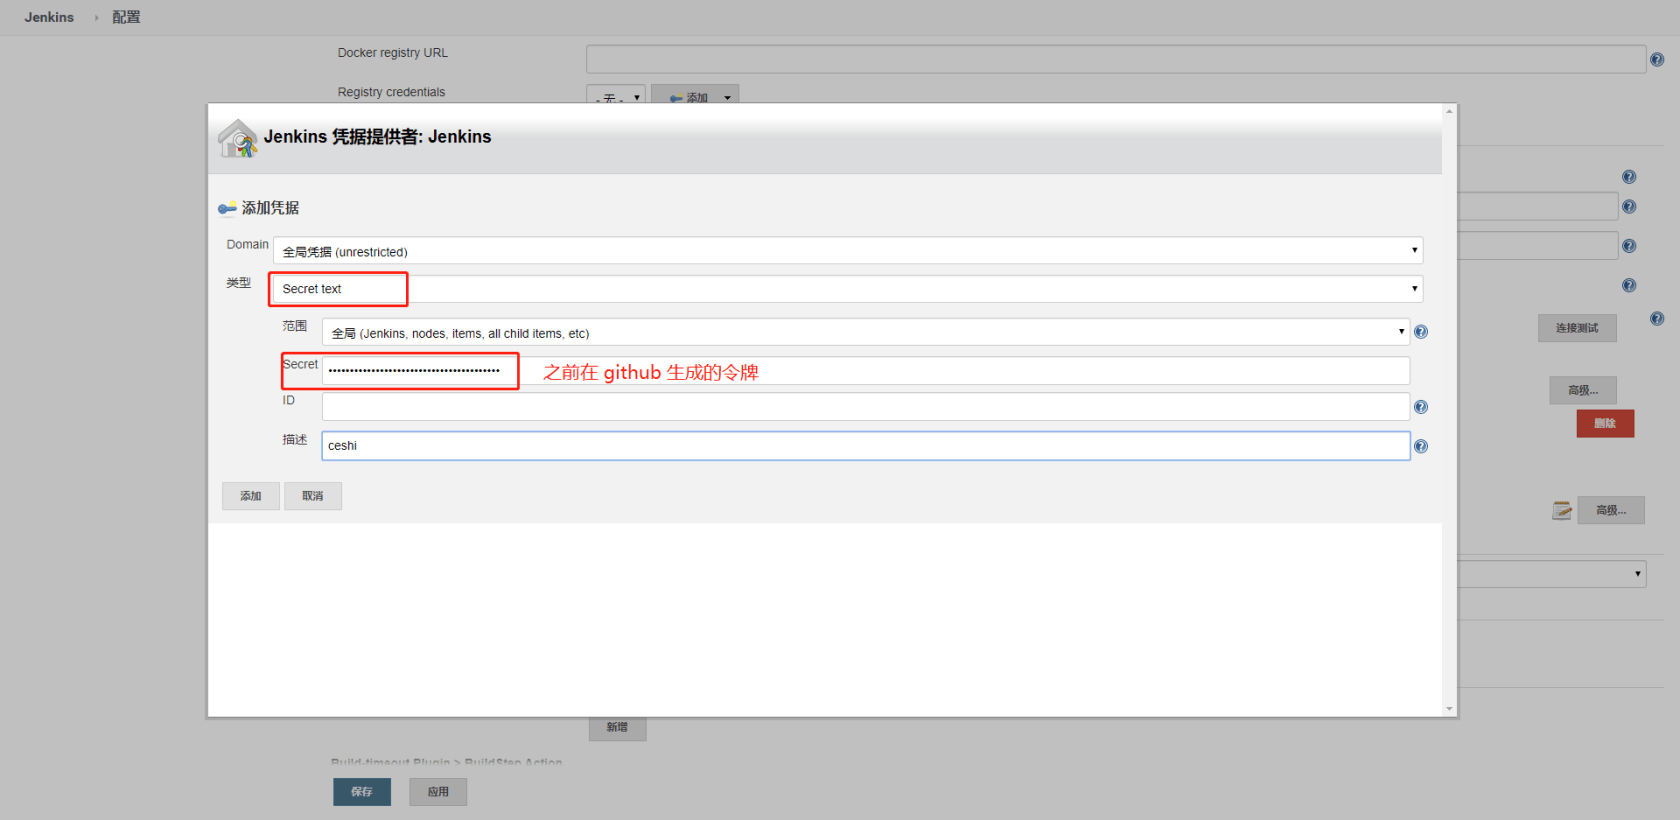Click the dialog scrollbar down arrow
This screenshot has height=820, width=1680.
coord(1449,709)
